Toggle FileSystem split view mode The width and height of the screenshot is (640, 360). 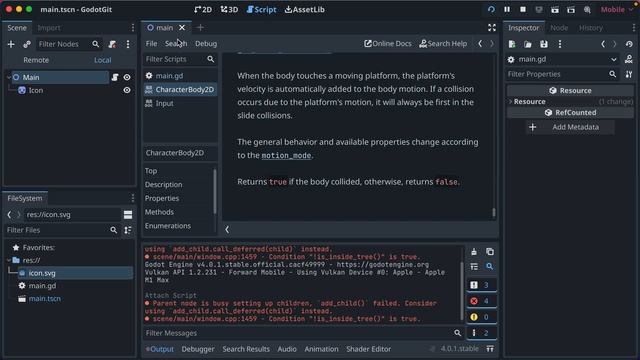128,215
